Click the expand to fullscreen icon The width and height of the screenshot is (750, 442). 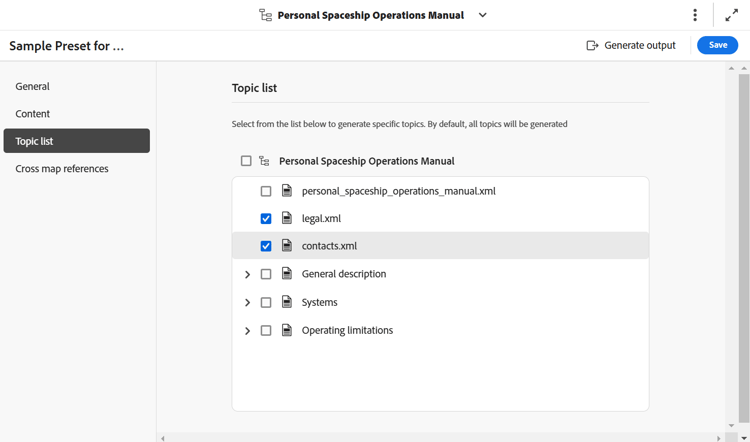tap(731, 16)
